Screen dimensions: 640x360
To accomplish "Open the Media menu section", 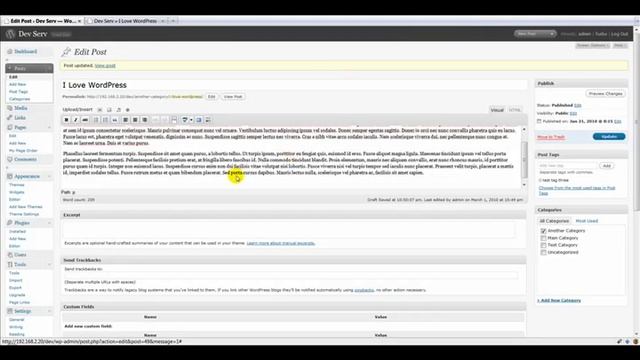I will tap(21, 108).
